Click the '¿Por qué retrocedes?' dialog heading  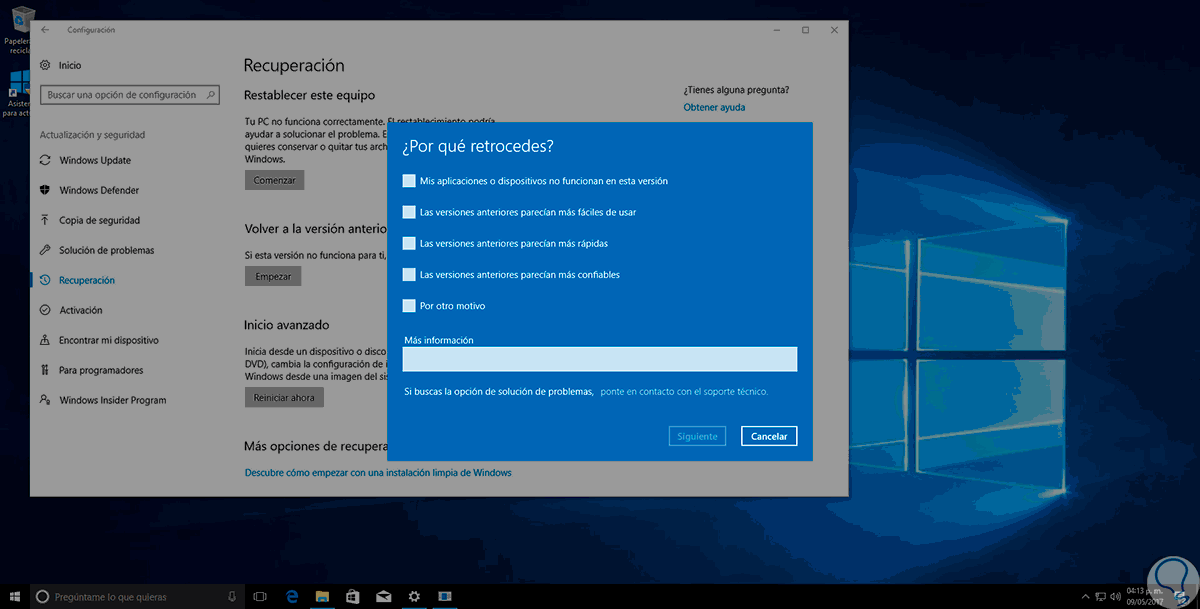(x=478, y=146)
